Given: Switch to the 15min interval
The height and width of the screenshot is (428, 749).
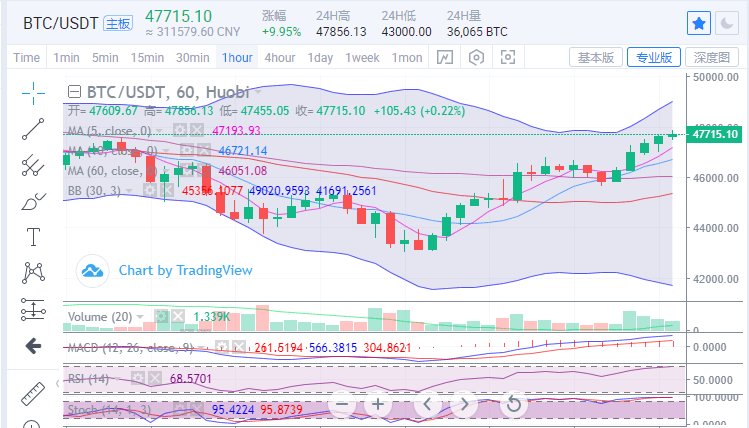Looking at the screenshot, I should [x=147, y=58].
